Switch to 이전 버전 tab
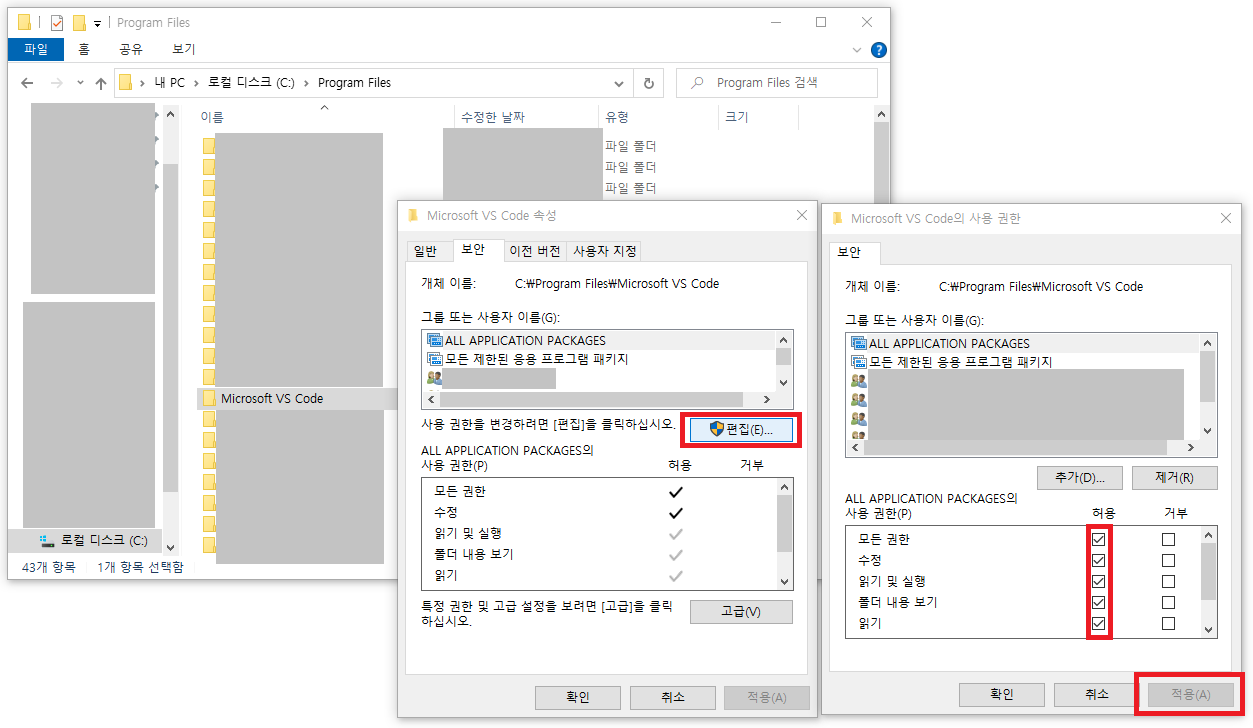The image size is (1253, 728). [x=534, y=251]
